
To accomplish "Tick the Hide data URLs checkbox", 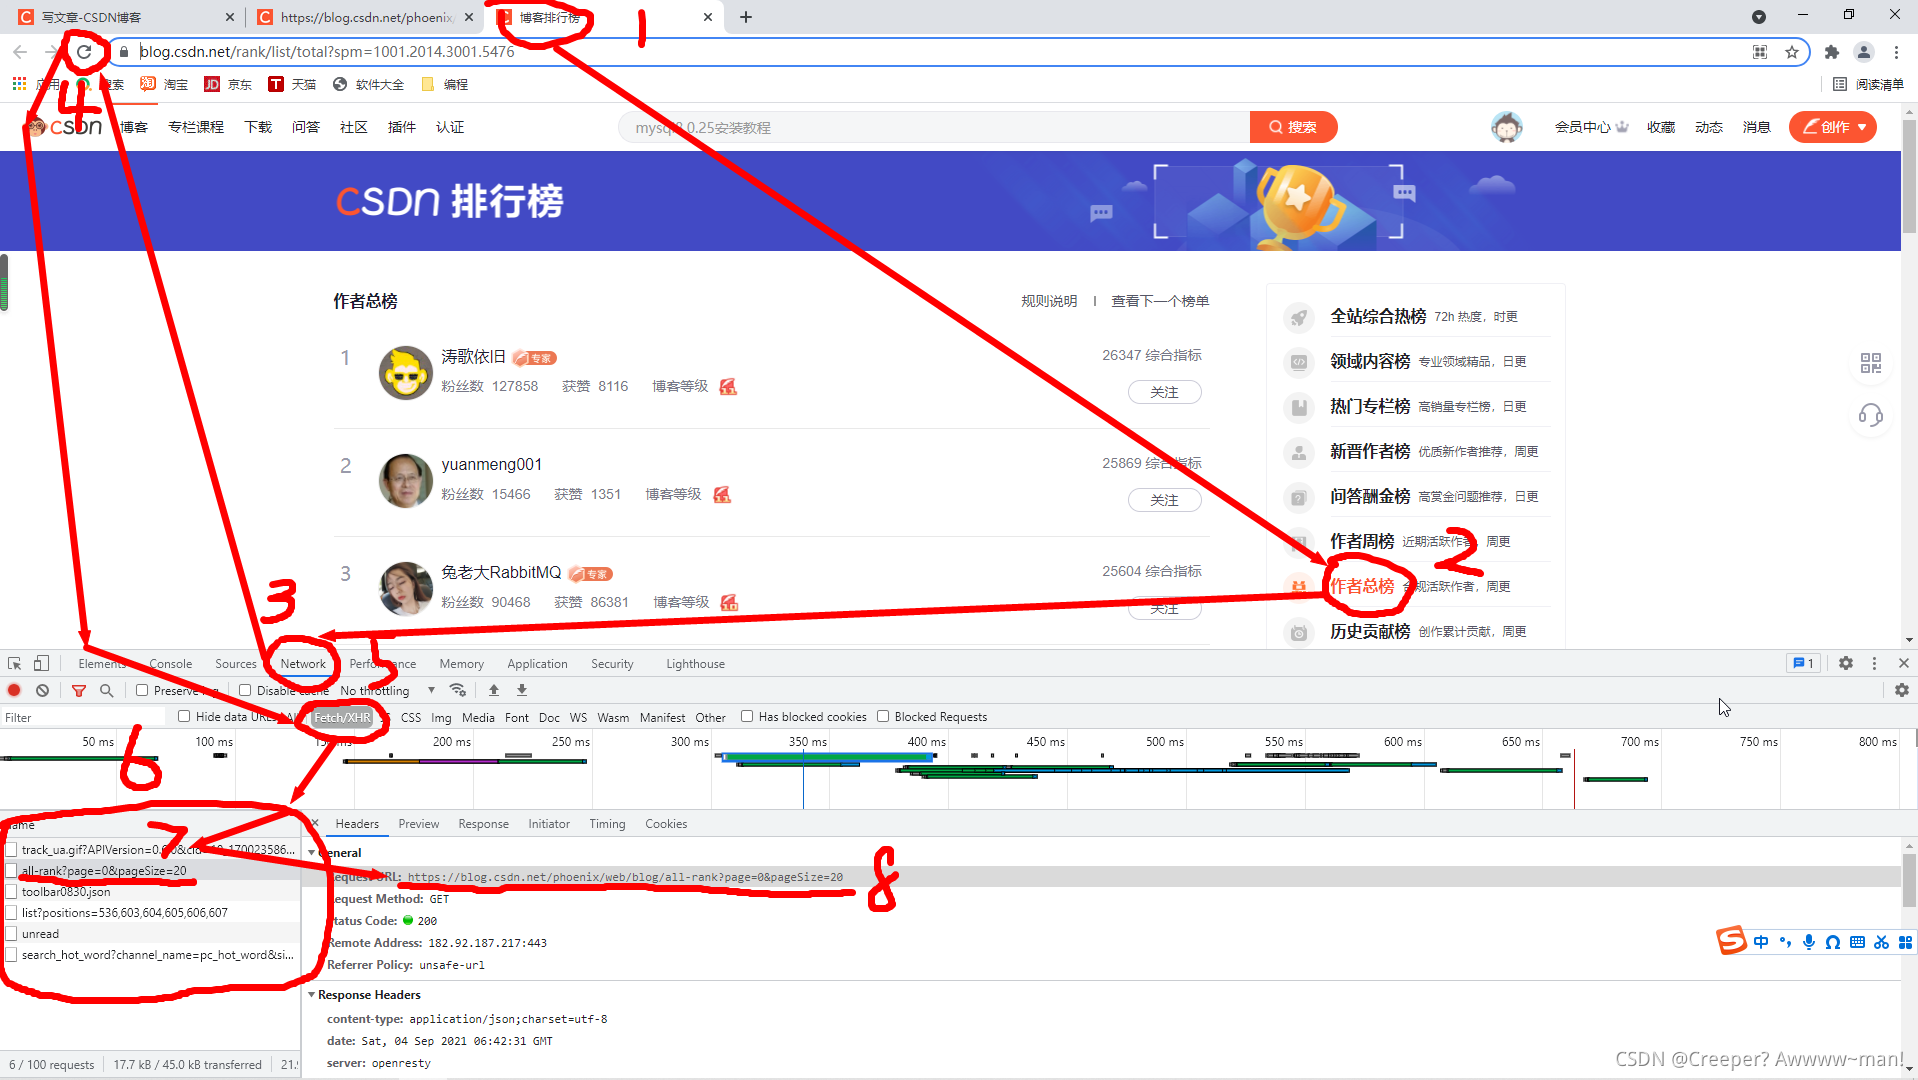I will 184,716.
